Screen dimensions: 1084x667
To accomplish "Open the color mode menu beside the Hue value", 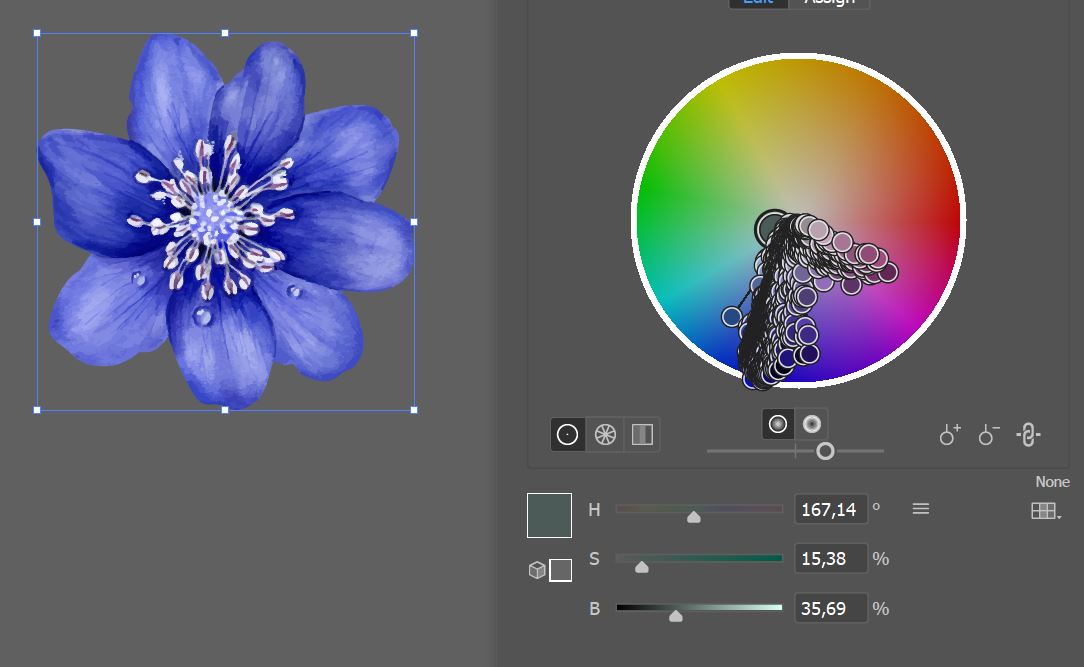I will pyautogui.click(x=920, y=508).
